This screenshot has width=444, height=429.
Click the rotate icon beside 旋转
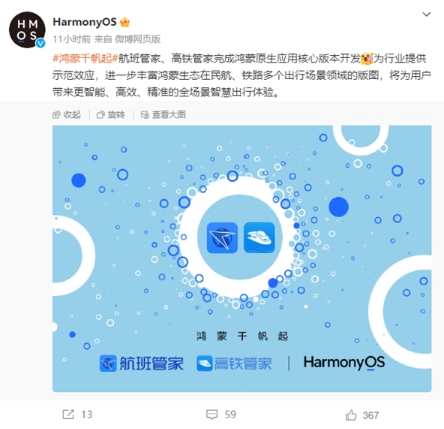[x=100, y=115]
